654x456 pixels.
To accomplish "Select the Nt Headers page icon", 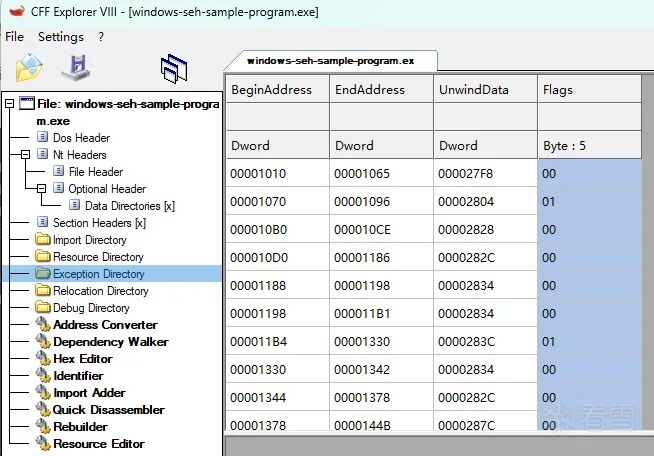I will (x=43, y=154).
